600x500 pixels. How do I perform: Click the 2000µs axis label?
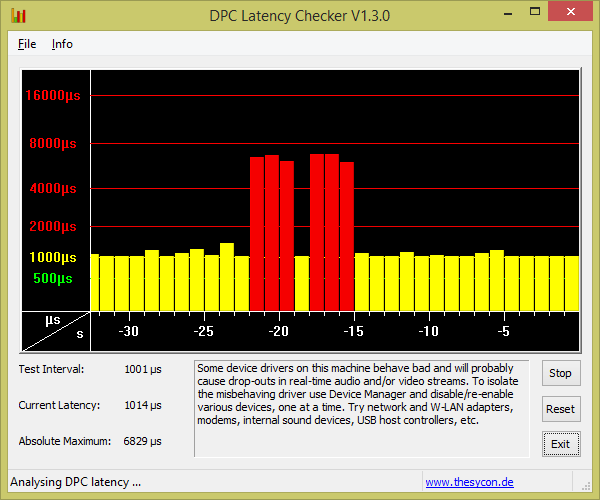(53, 226)
